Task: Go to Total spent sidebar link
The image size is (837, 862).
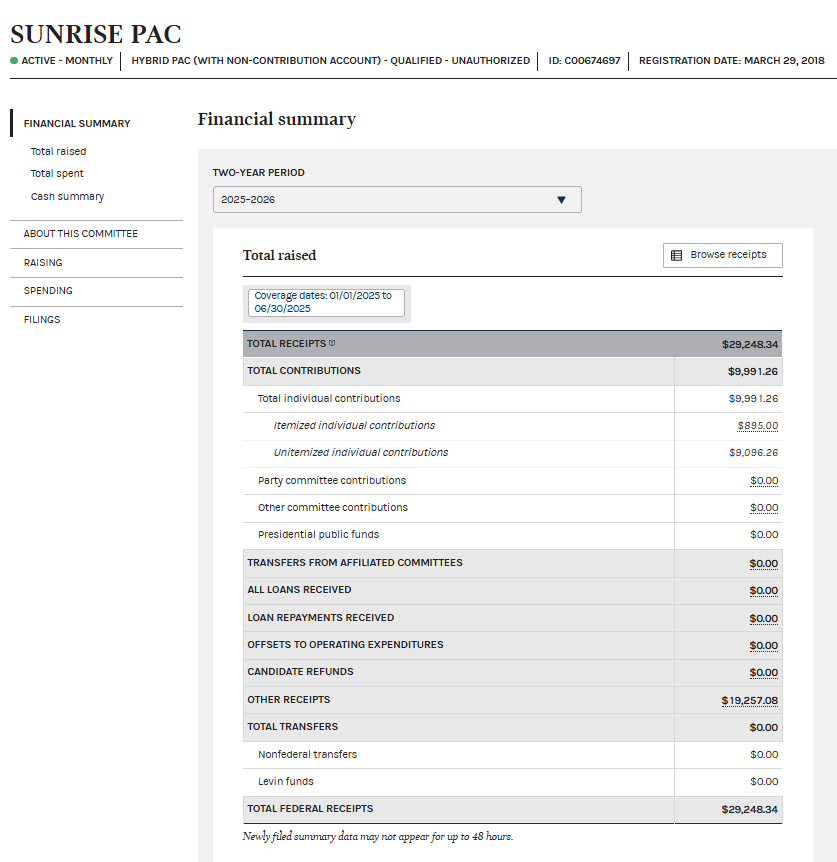Action: pos(57,173)
